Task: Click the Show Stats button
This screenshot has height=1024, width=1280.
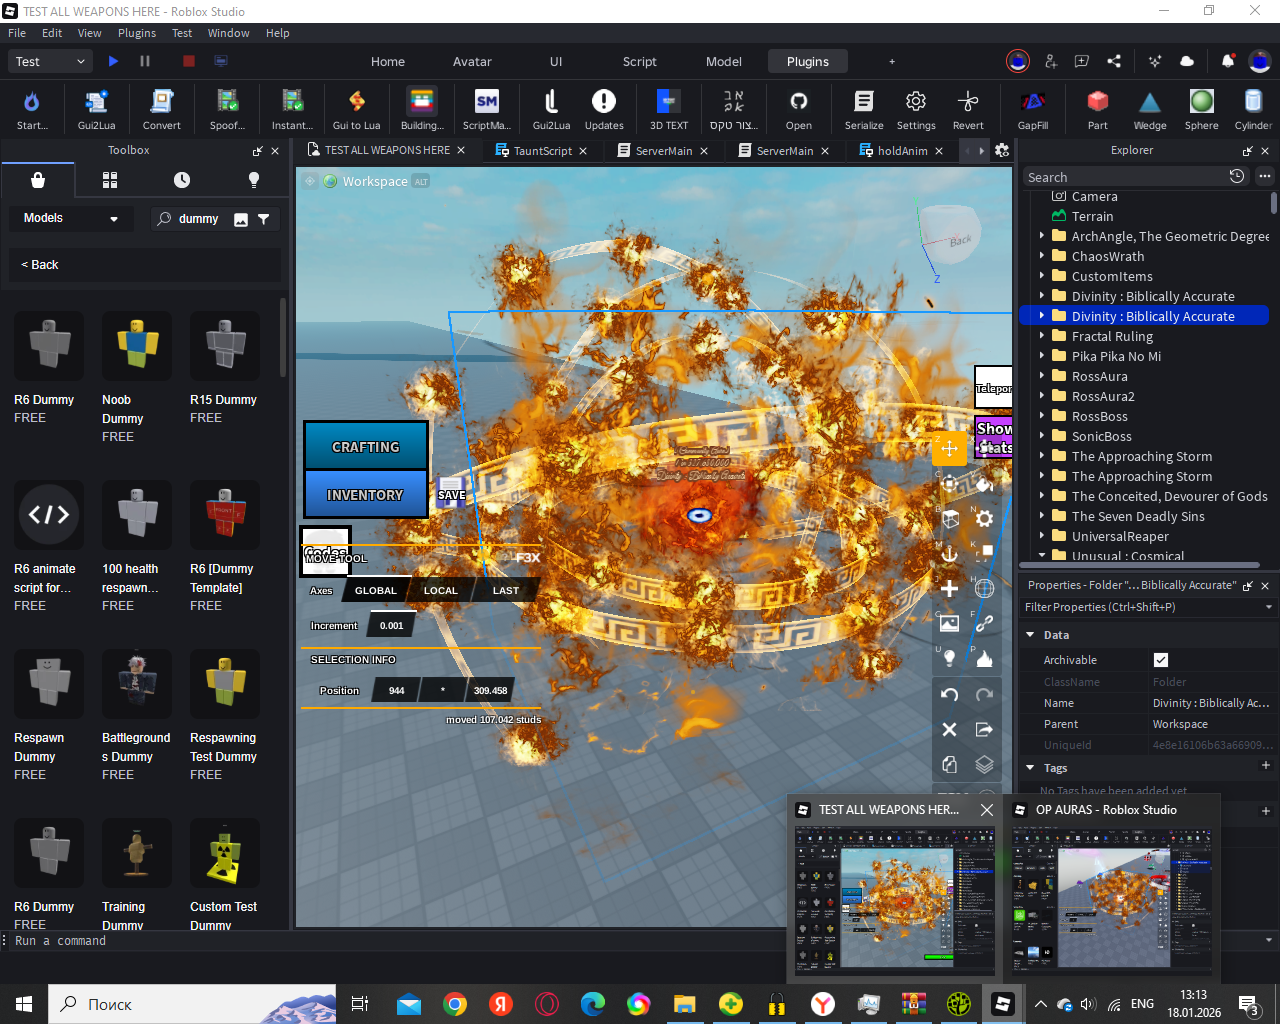Action: coord(994,438)
